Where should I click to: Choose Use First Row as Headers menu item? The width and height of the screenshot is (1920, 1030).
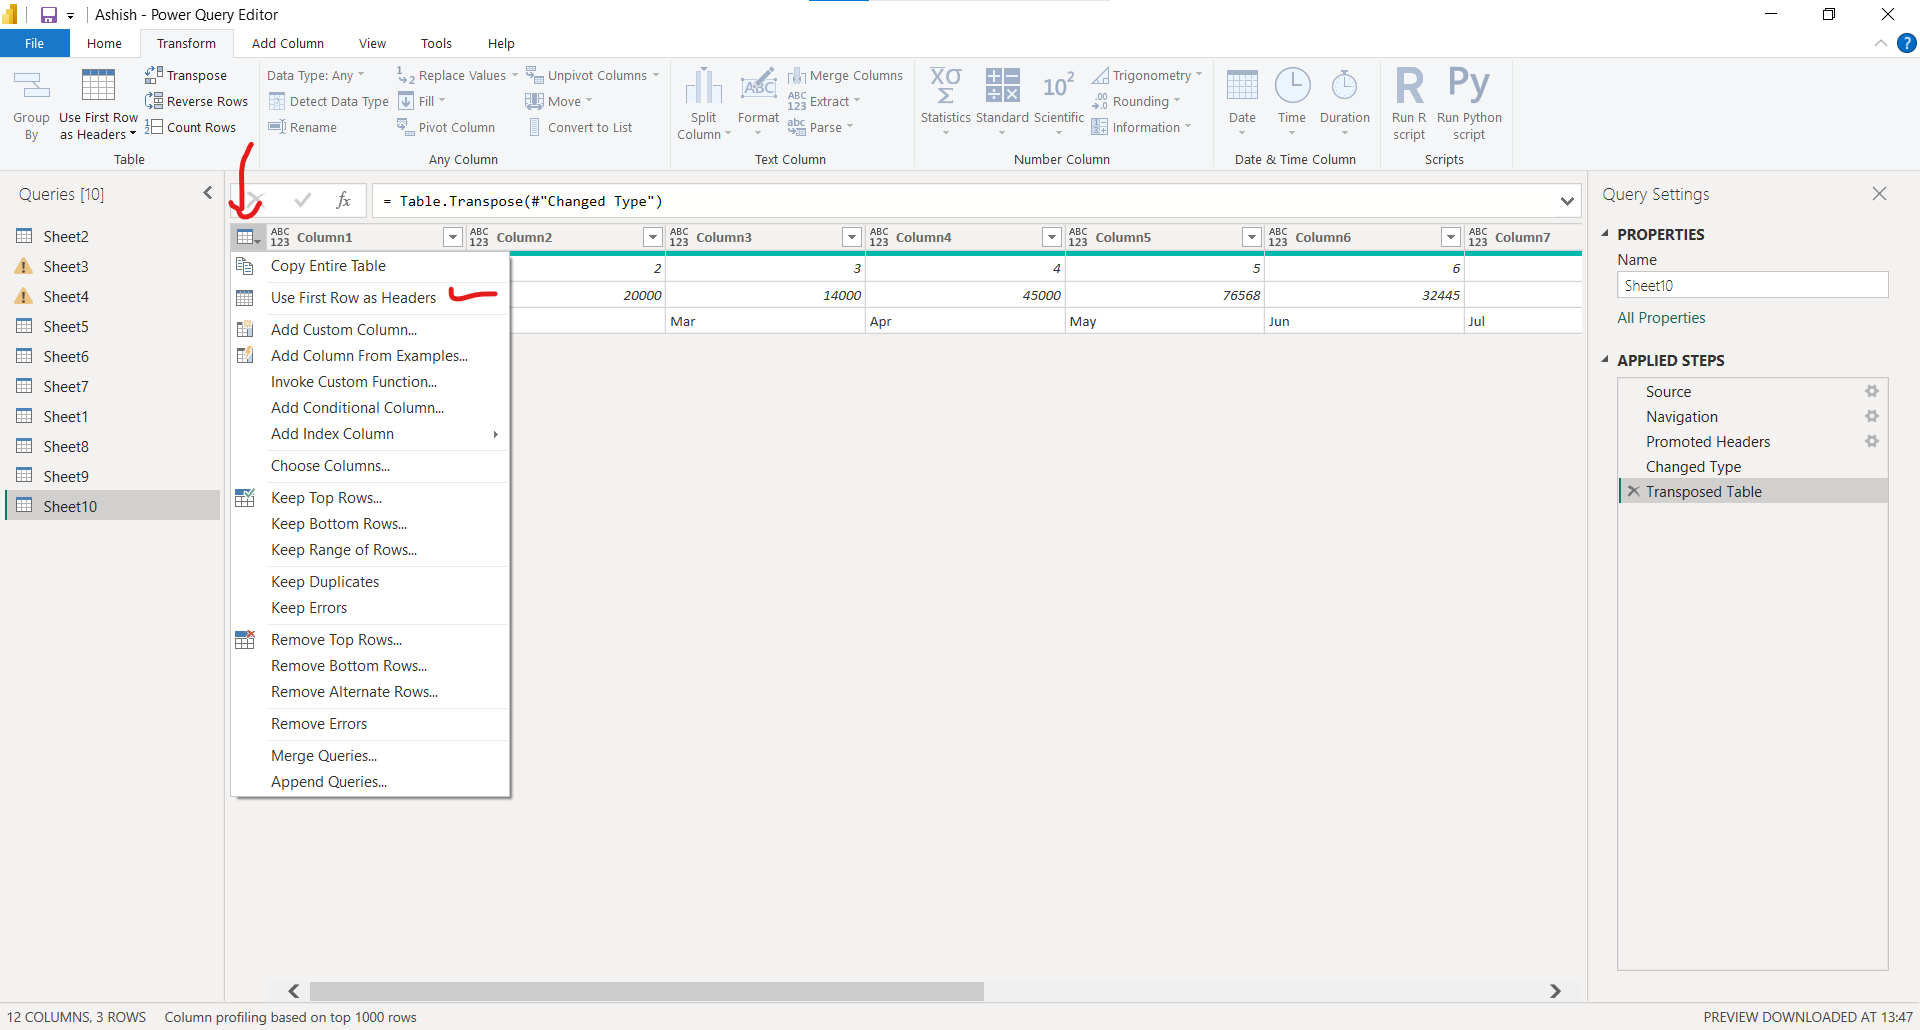[353, 298]
